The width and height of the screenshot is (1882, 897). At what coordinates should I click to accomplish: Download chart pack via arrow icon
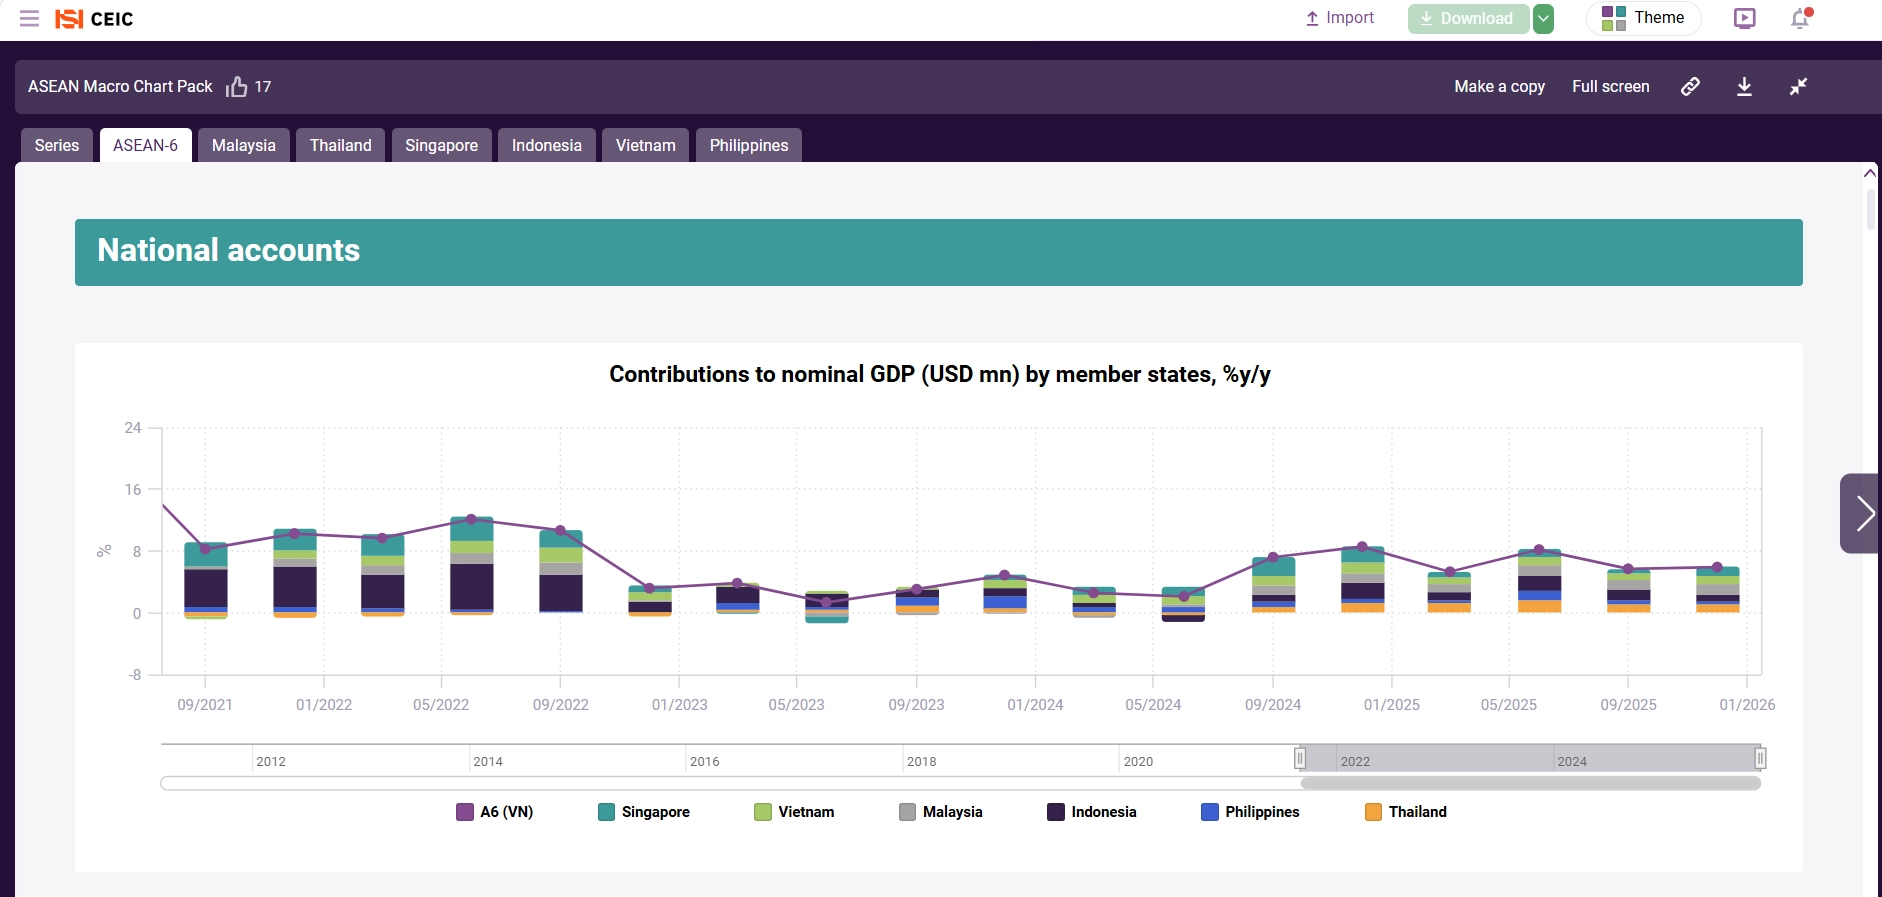(1744, 87)
